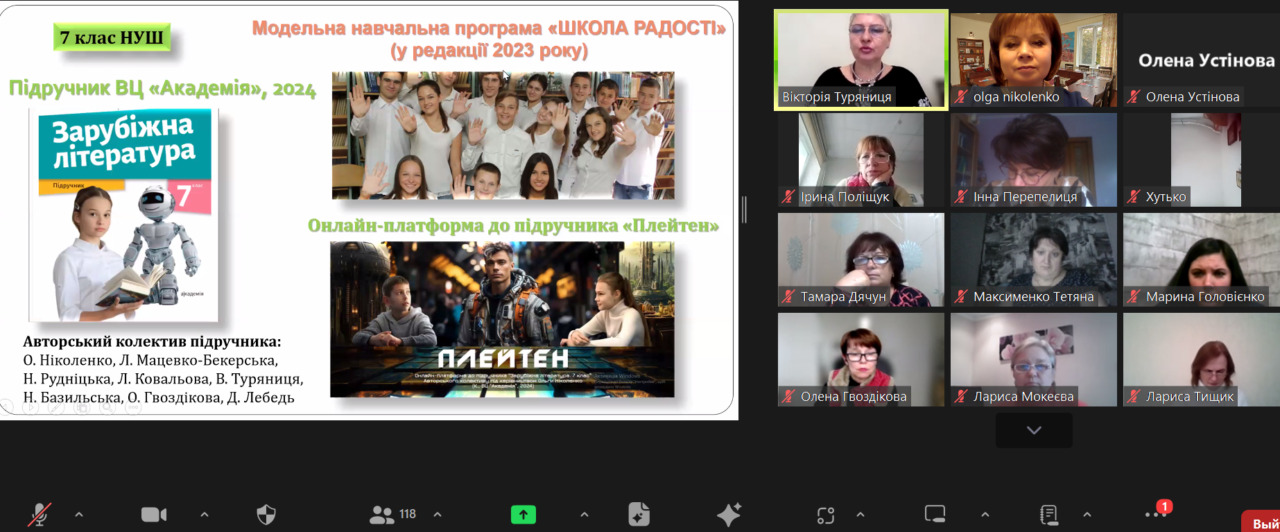Viewport: 1280px width, 532px height.
Task: Click muted mic icon beside Інна Перепелиця
Action: tap(962, 197)
